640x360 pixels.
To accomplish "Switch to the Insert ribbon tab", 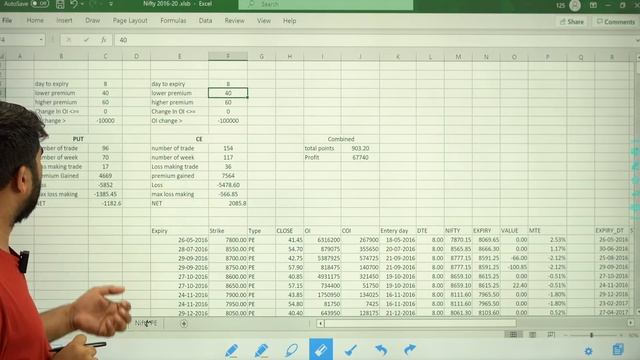I will pos(64,20).
